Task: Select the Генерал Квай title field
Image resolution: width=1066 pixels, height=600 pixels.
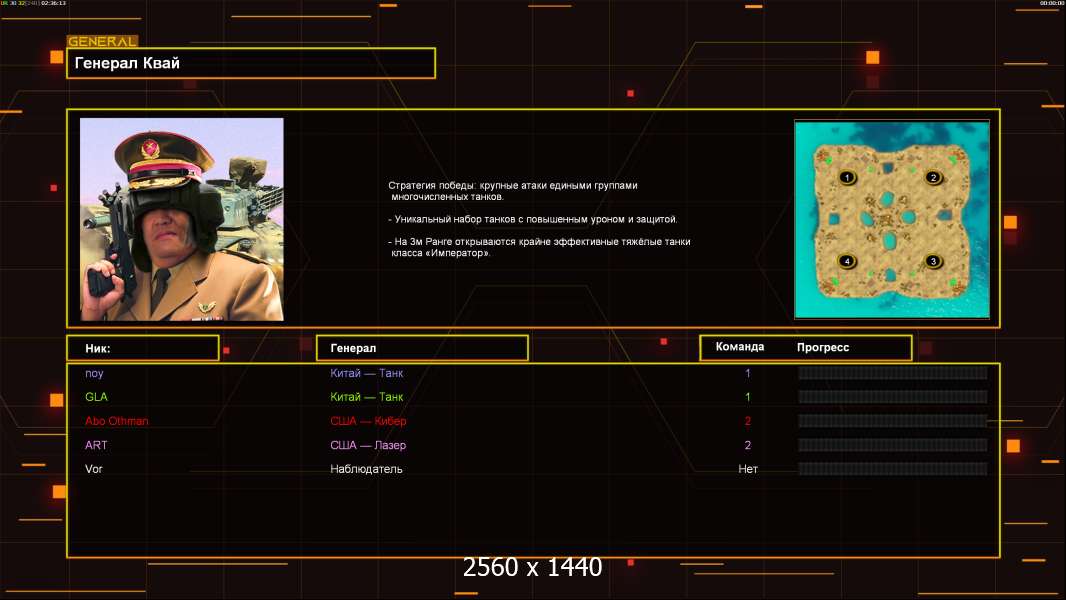Action: [x=250, y=63]
